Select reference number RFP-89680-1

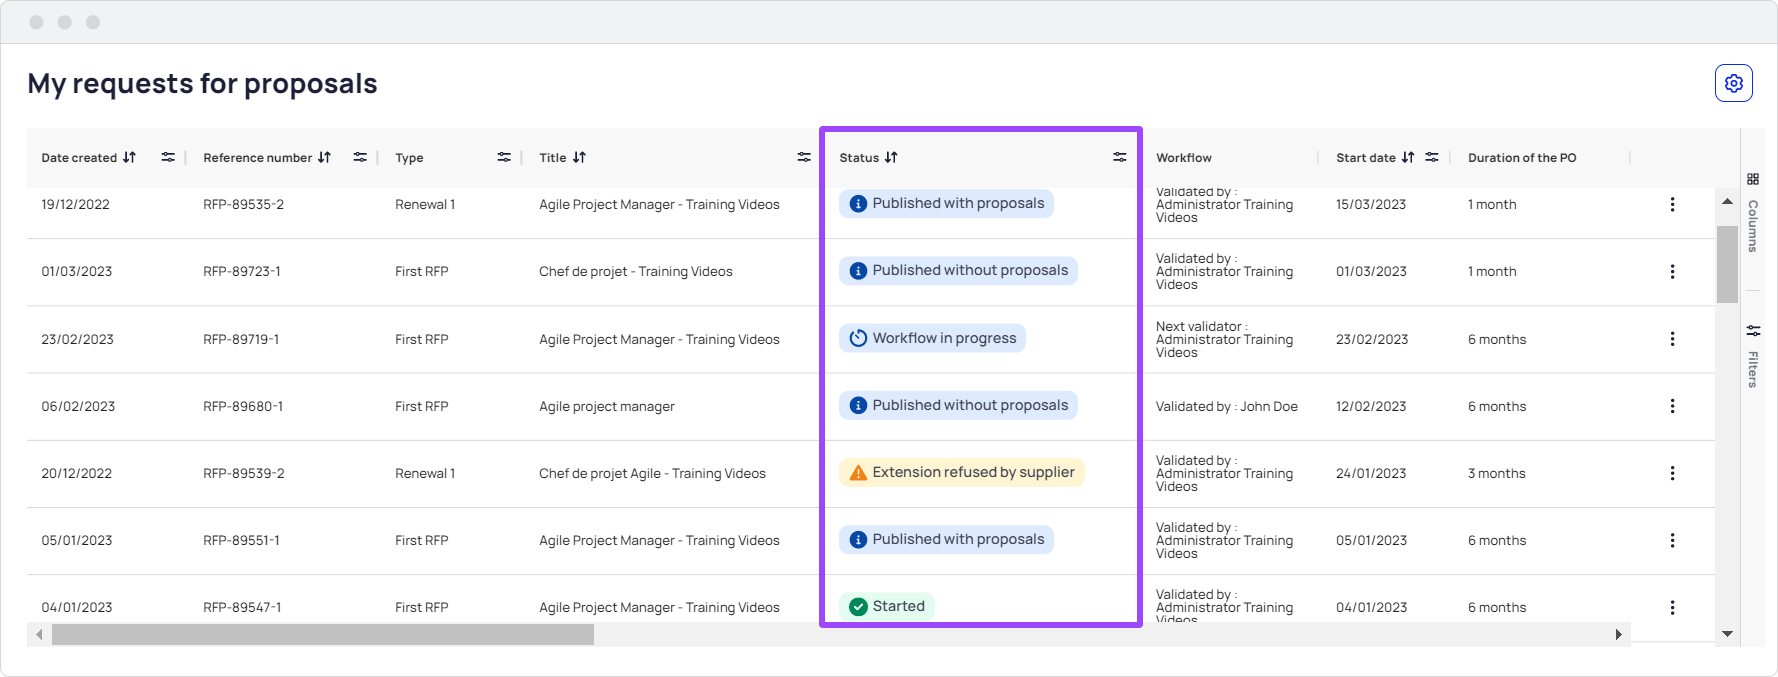[x=243, y=407]
